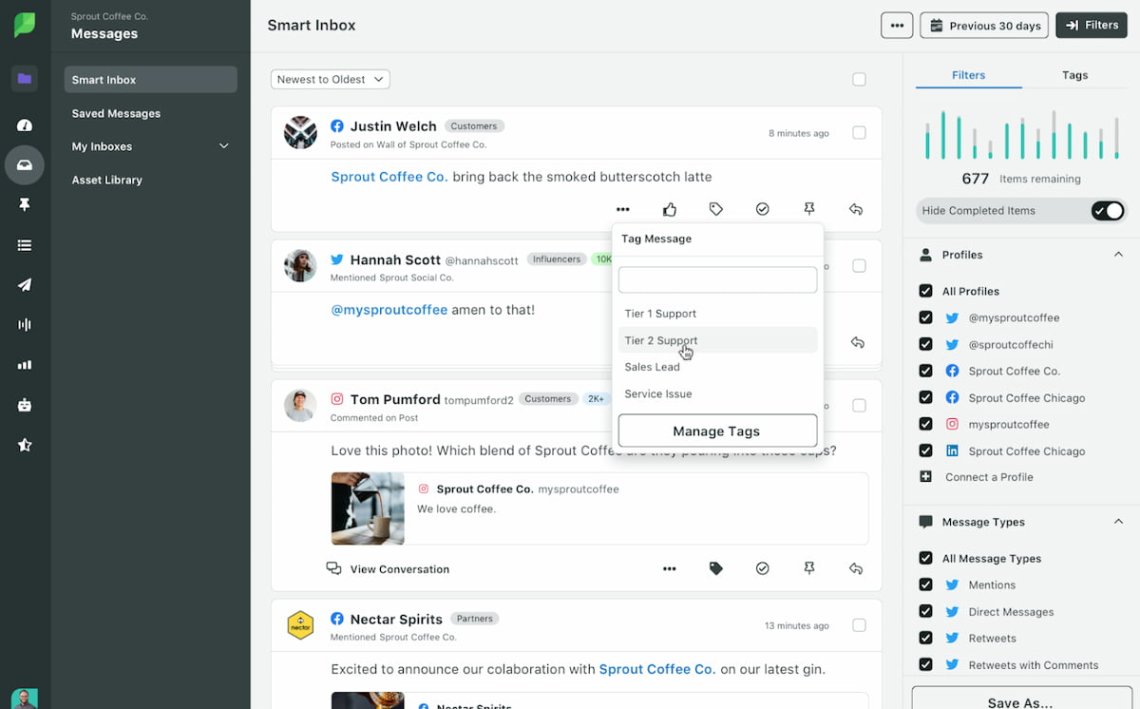Choose Sales Lead tag
The width and height of the screenshot is (1140, 709).
click(718, 367)
